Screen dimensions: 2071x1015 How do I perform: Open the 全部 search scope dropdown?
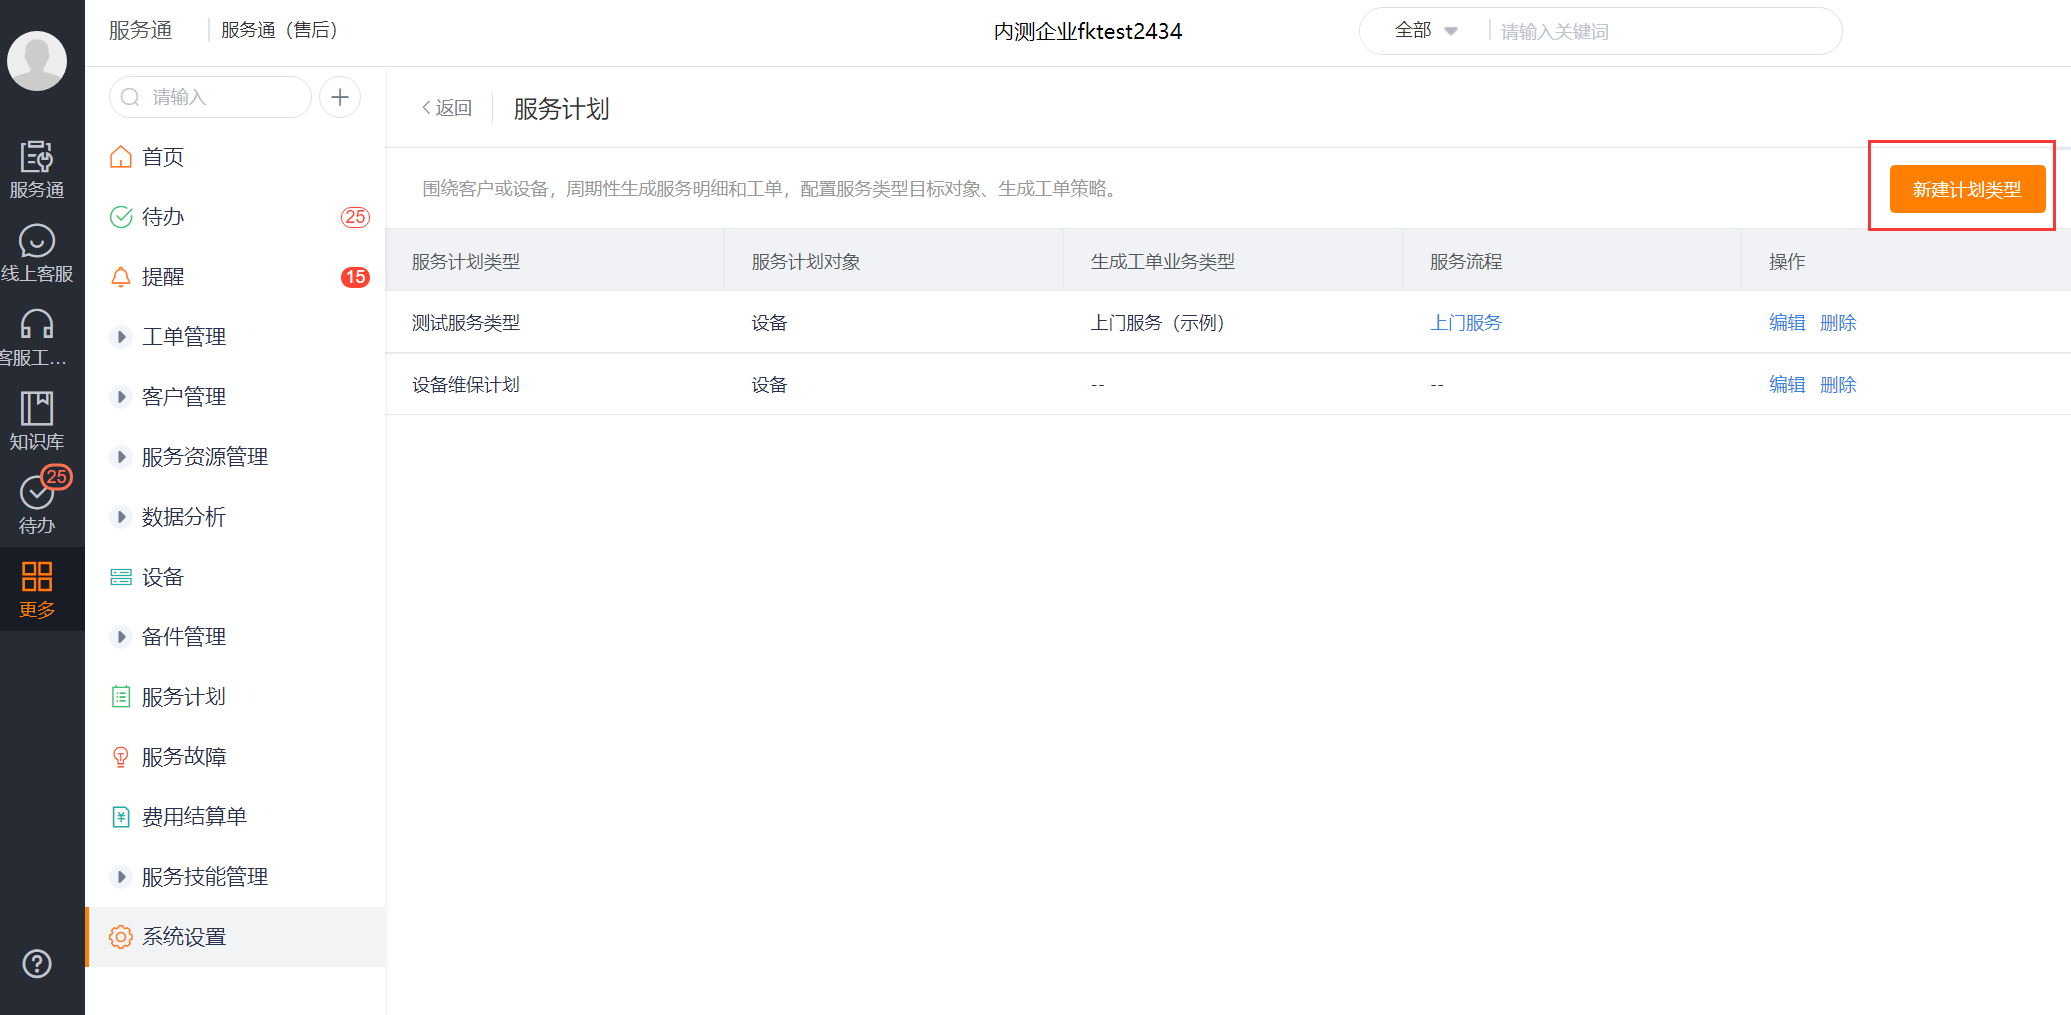pyautogui.click(x=1426, y=31)
